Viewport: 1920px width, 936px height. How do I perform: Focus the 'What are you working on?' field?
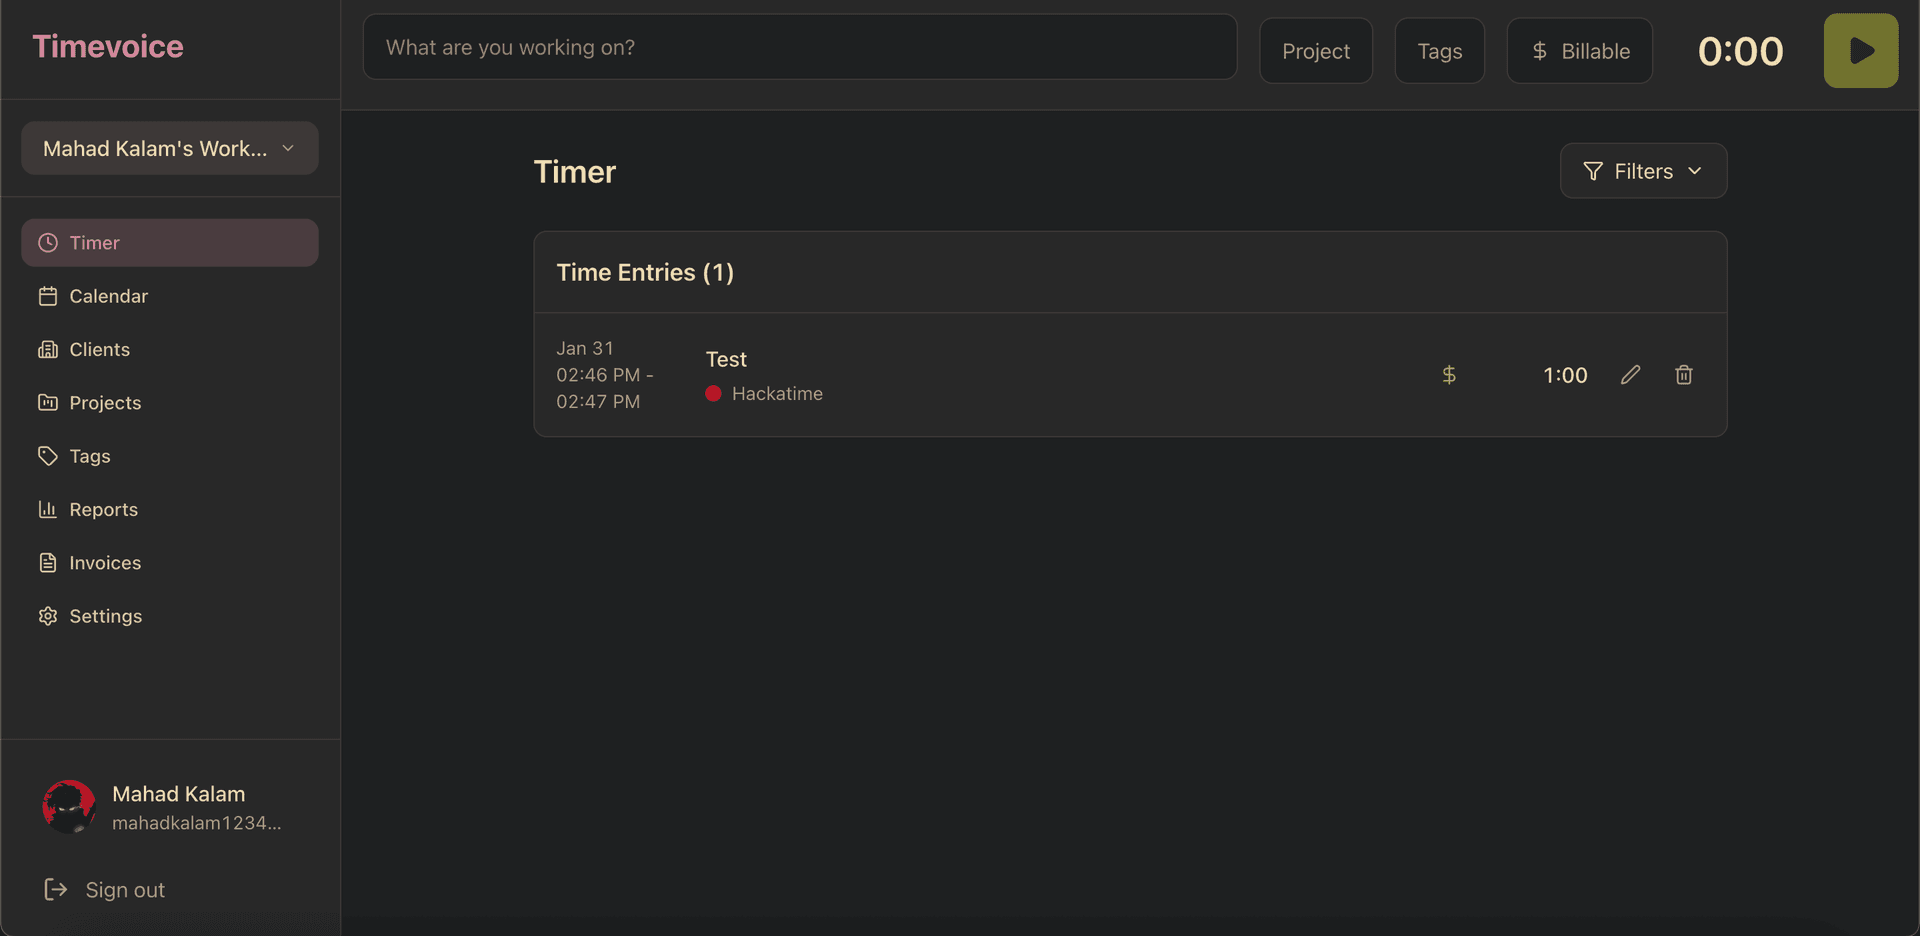click(799, 48)
